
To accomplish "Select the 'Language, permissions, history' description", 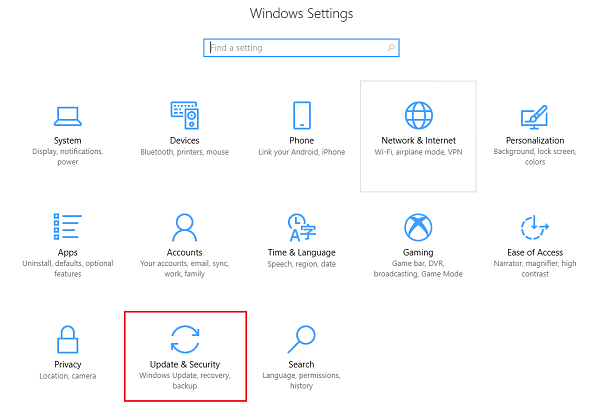I will tap(302, 381).
